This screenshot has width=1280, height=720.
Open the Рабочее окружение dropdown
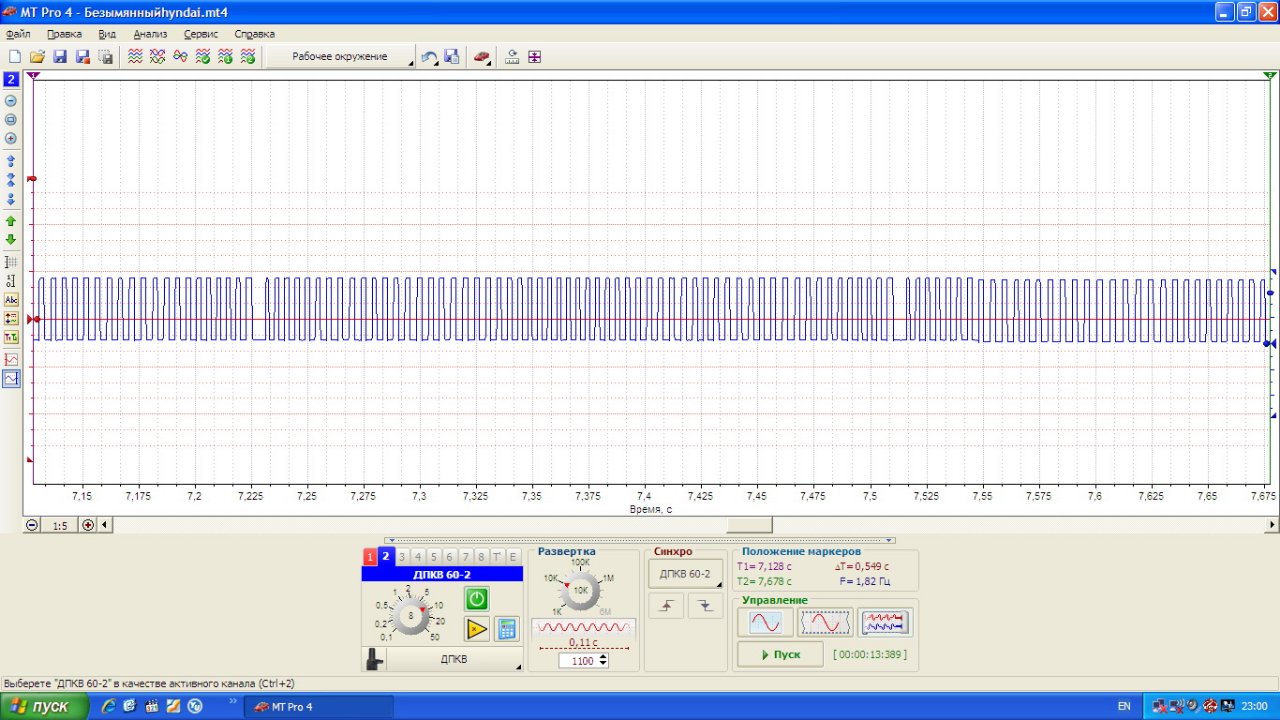341,57
